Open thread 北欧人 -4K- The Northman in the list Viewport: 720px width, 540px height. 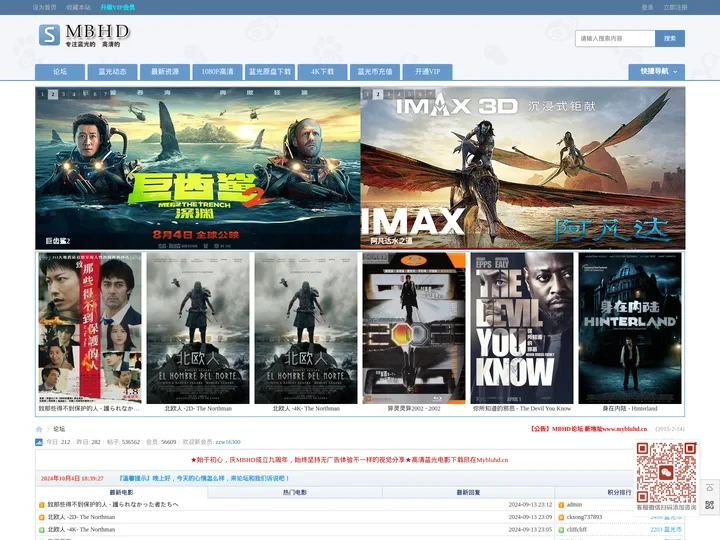81,529
